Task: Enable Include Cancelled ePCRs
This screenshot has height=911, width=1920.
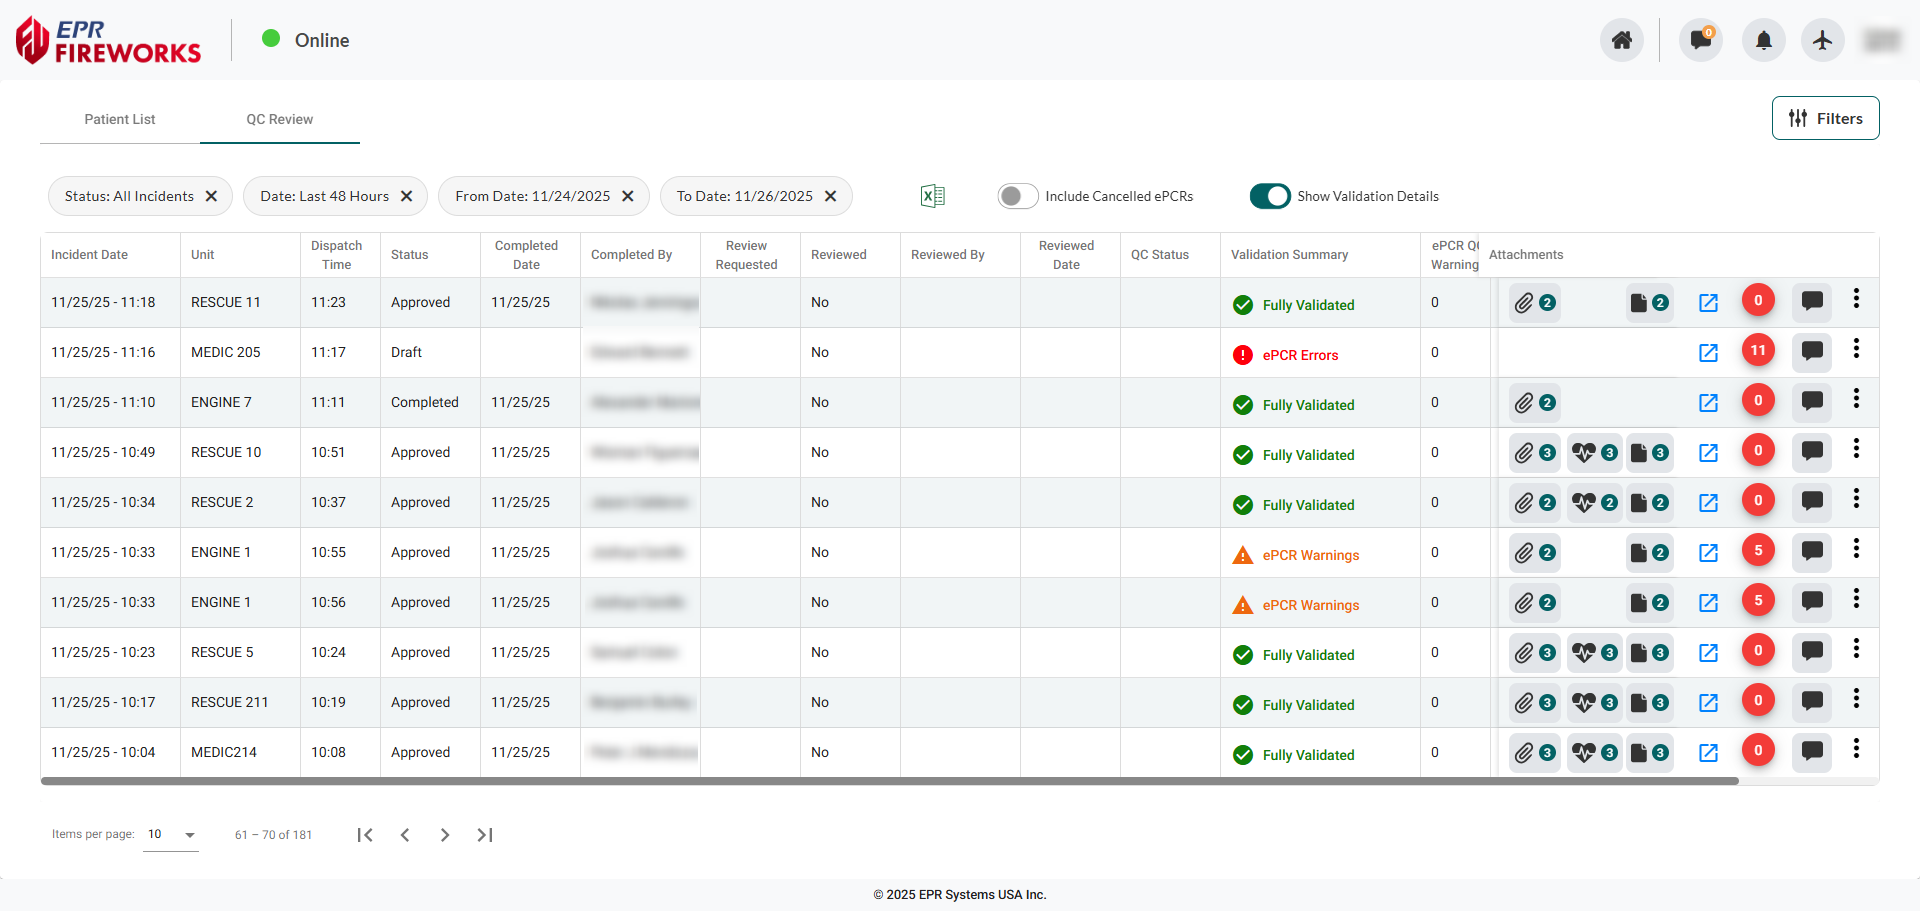Action: [x=1017, y=196]
